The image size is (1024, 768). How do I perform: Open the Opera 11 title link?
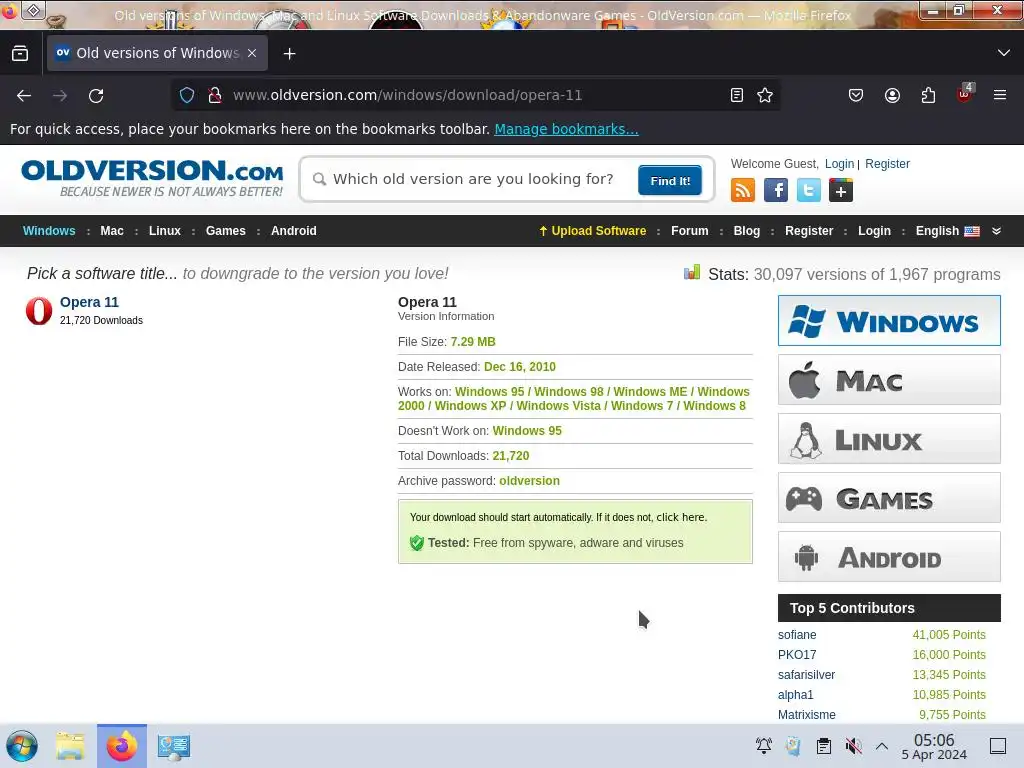[x=89, y=302]
